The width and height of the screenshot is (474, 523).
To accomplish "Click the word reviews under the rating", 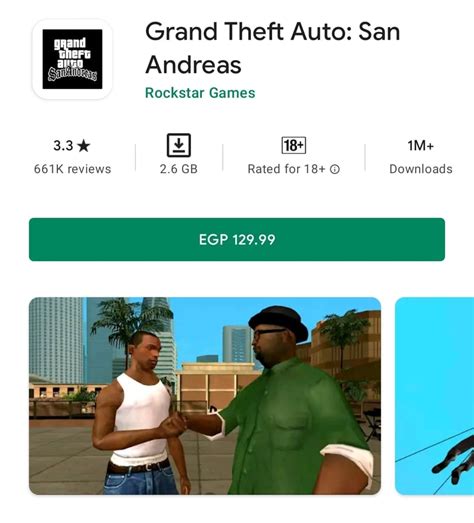I will (88, 169).
